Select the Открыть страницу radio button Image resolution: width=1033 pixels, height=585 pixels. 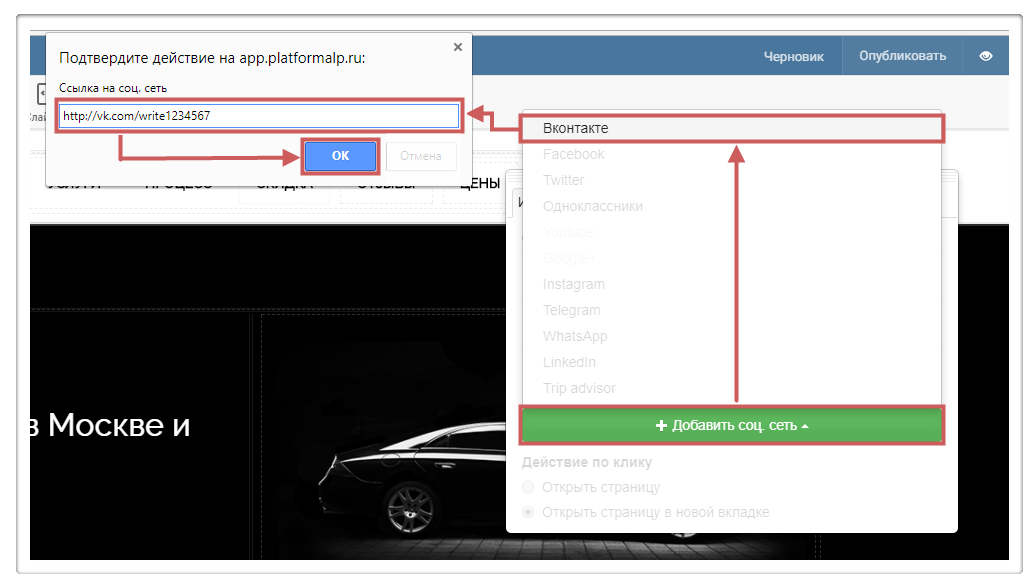pyautogui.click(x=528, y=487)
